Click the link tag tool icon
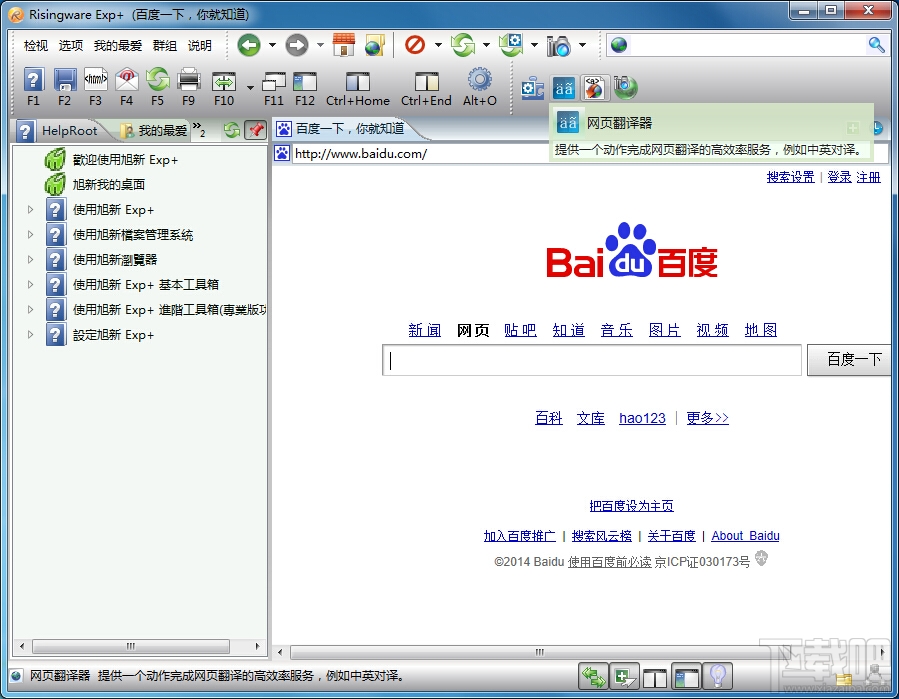 (x=594, y=88)
